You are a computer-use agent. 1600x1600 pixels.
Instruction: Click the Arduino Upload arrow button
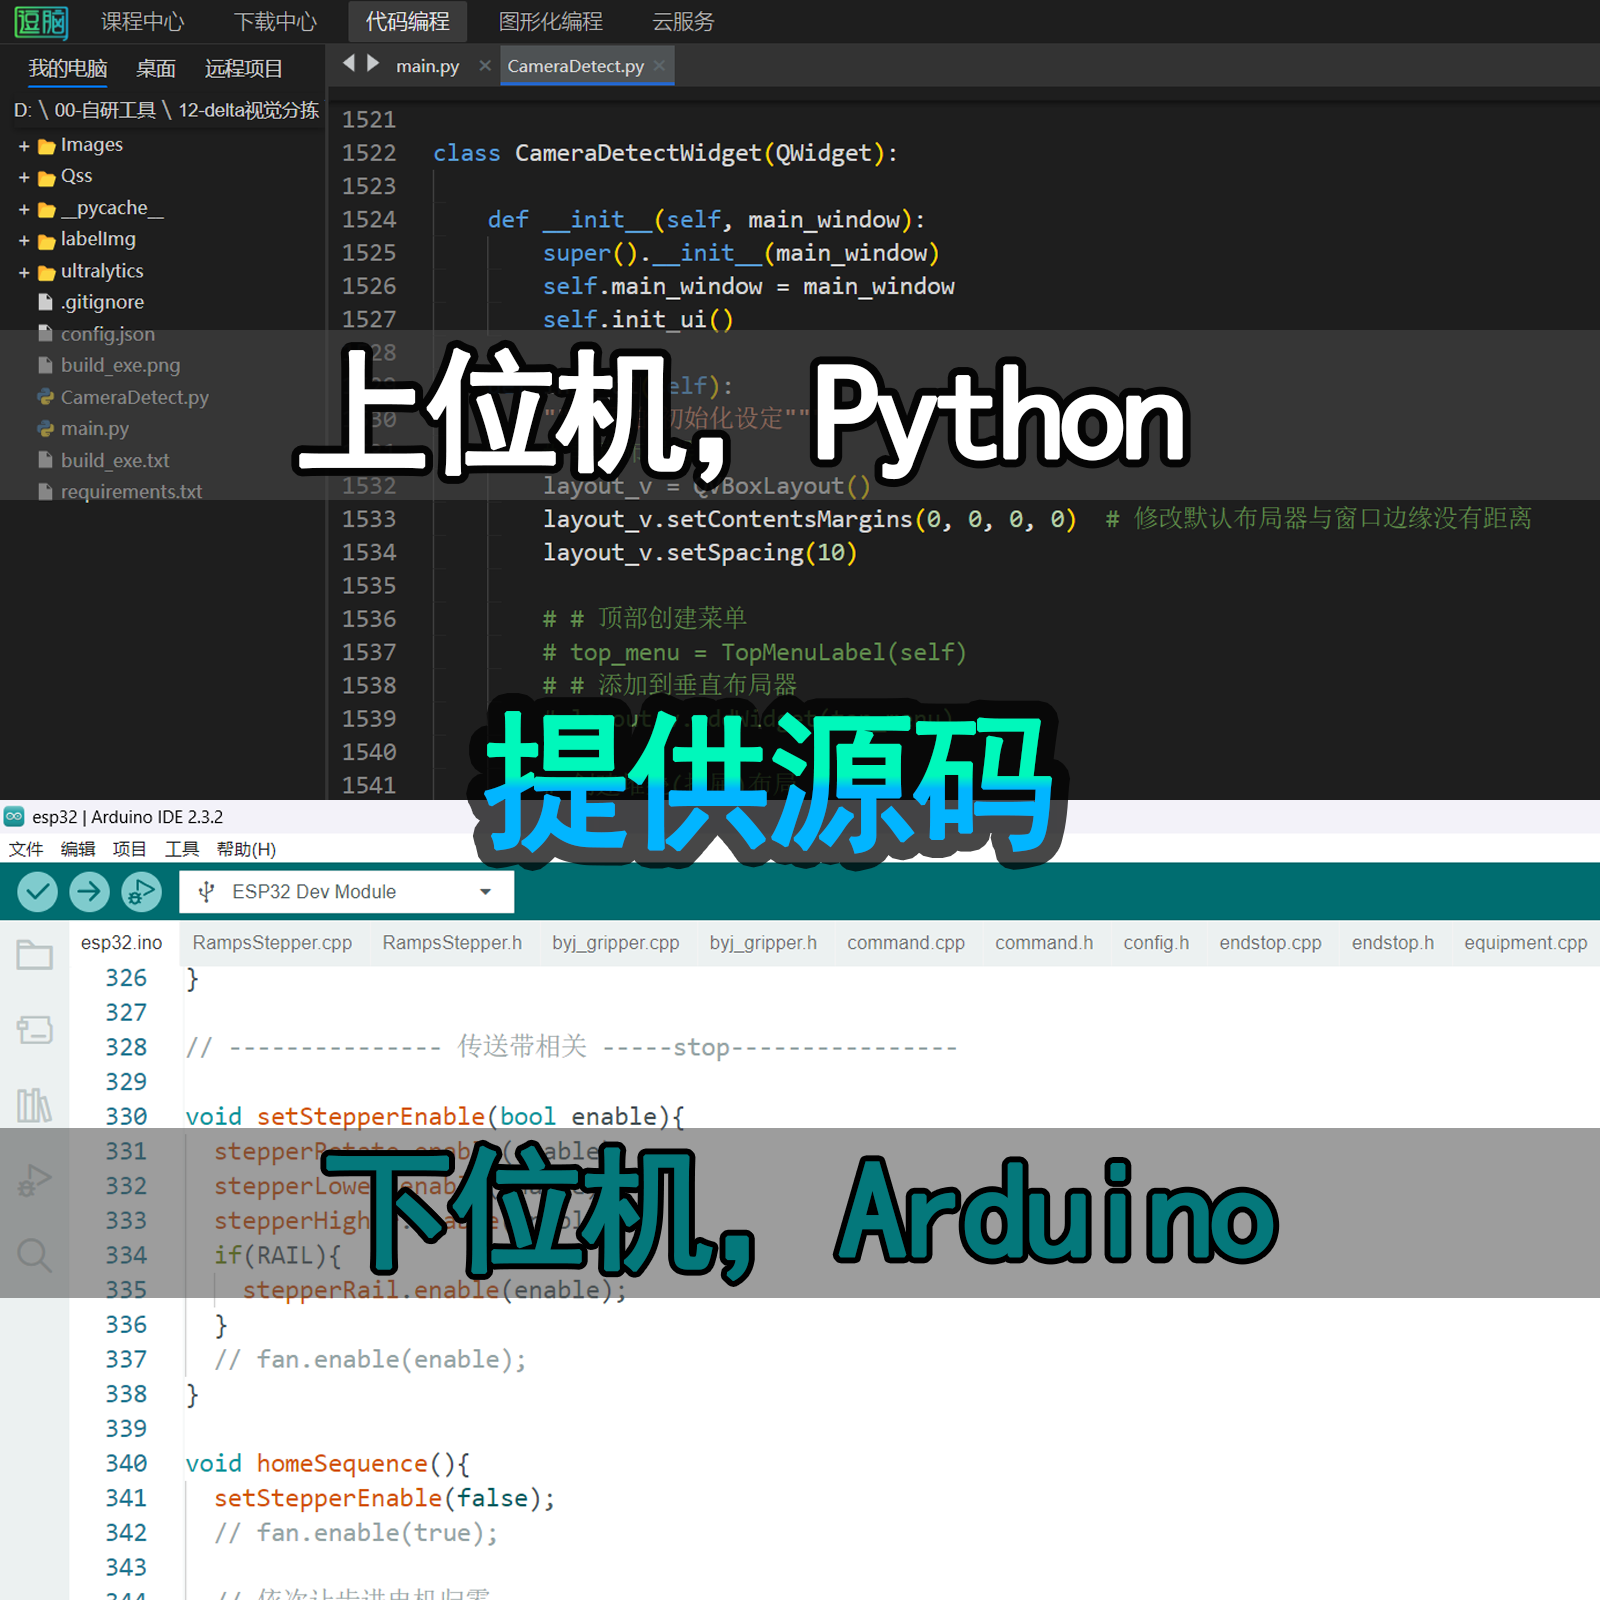(89, 891)
